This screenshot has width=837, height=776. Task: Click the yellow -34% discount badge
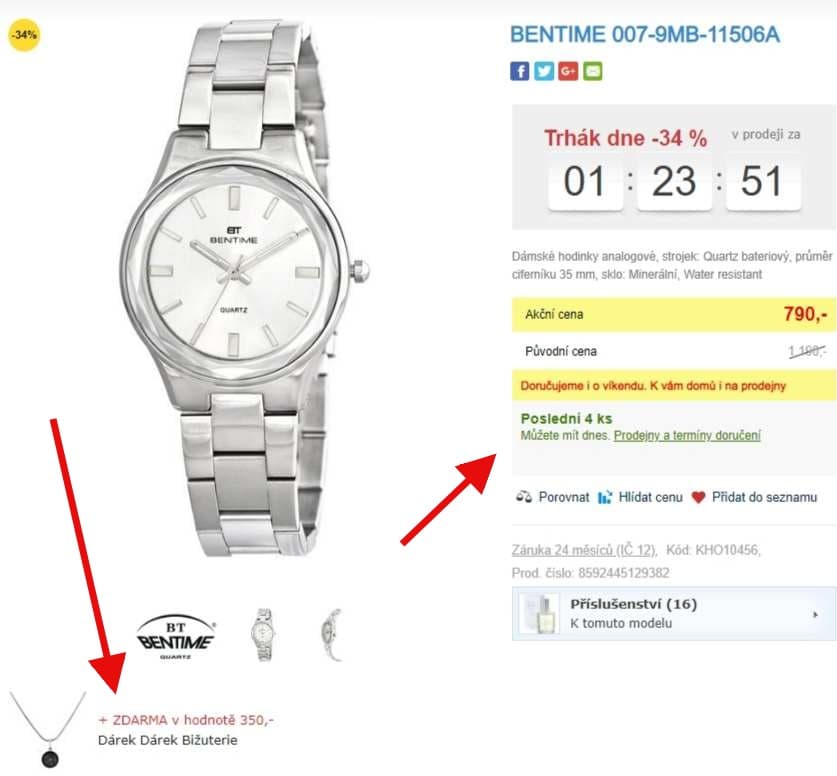[24, 35]
